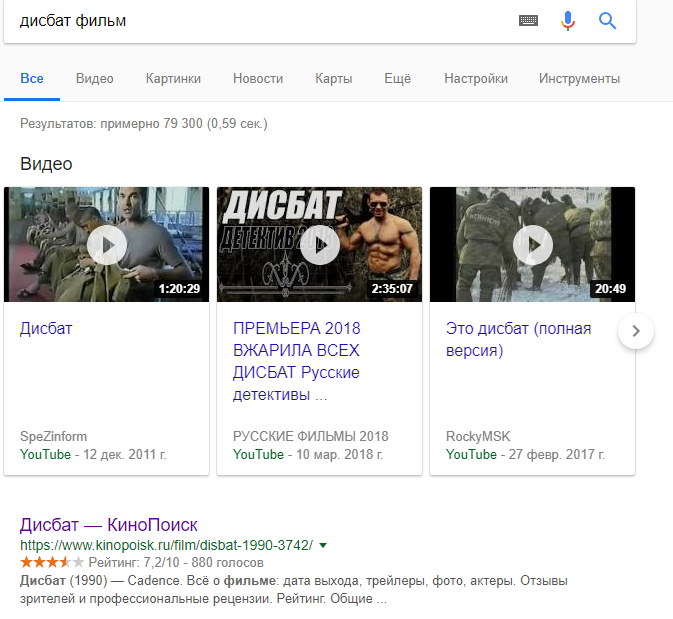This screenshot has height=619, width=673.
Task: Open the 'Дисбат' video title link
Action: (x=46, y=329)
